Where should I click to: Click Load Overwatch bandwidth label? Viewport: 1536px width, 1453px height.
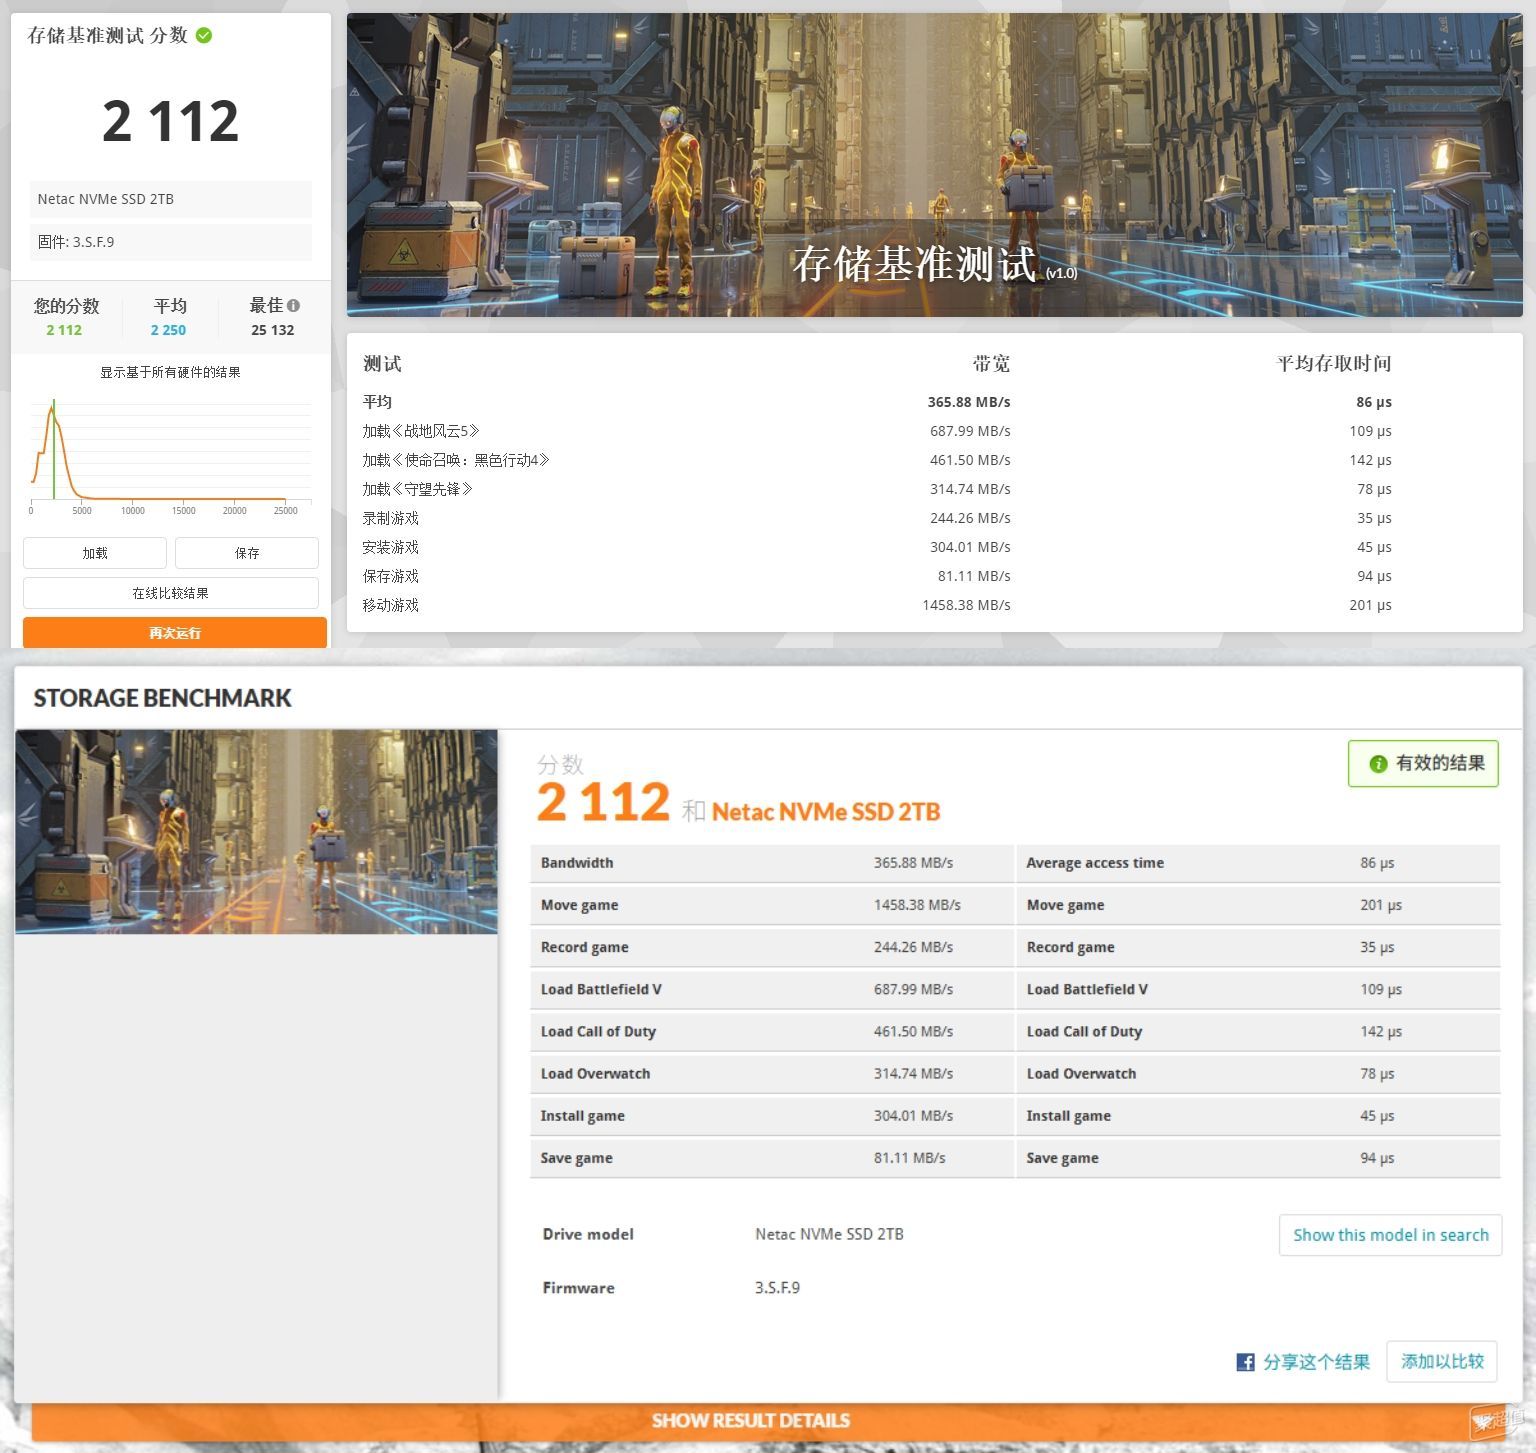point(595,1074)
